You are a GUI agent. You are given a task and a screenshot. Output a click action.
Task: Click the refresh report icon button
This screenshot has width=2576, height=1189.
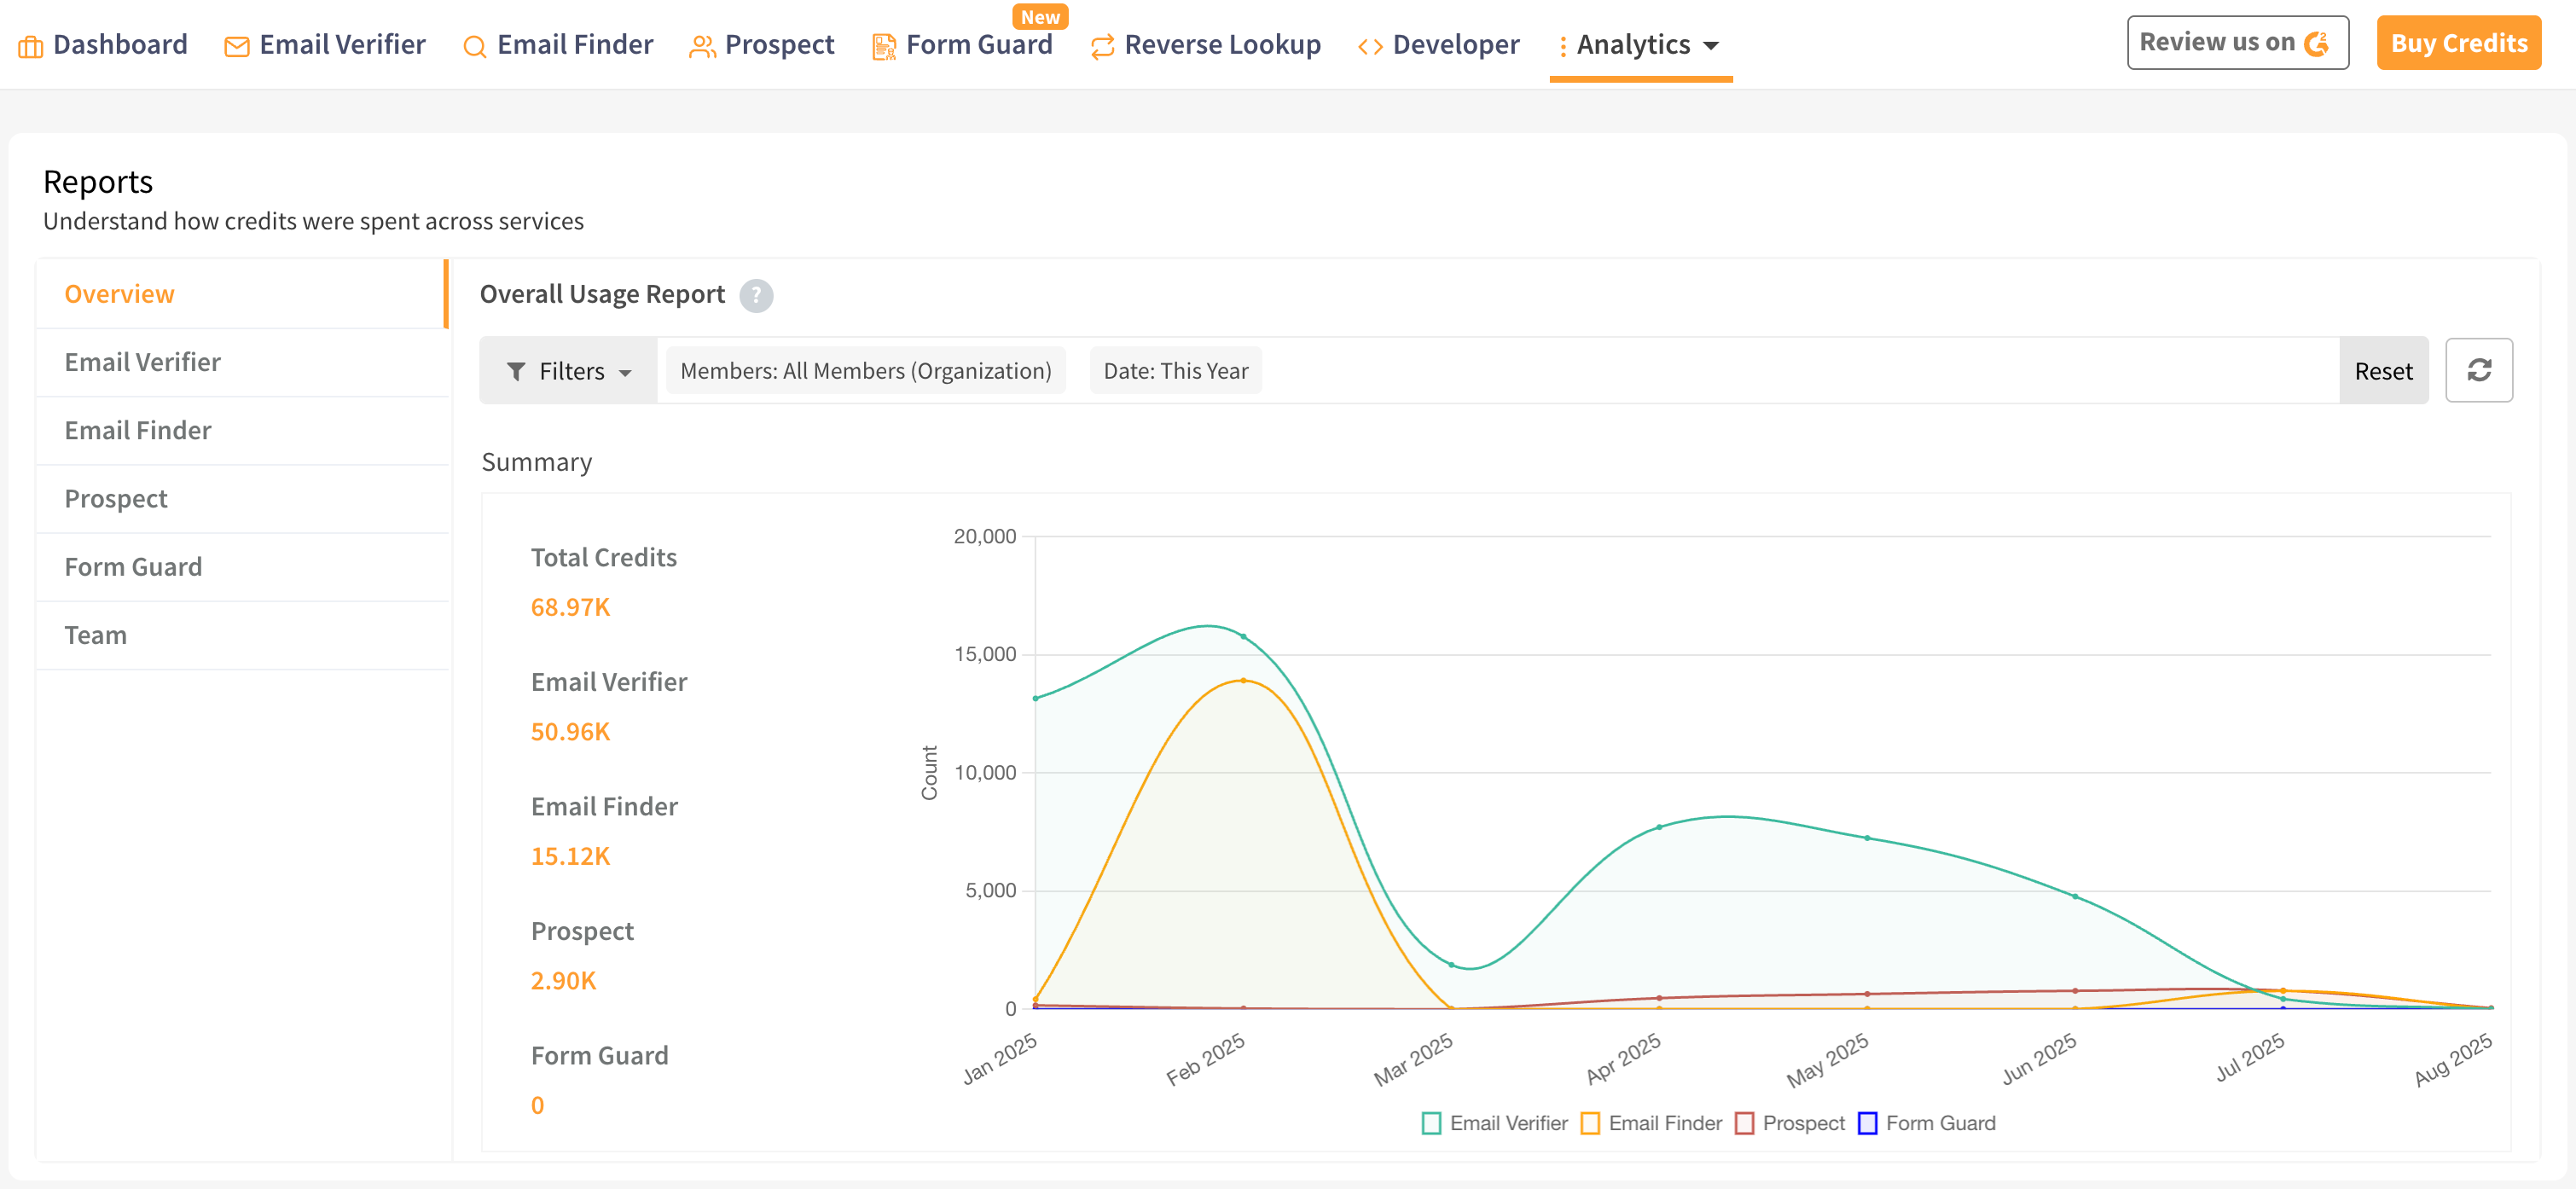click(2478, 370)
